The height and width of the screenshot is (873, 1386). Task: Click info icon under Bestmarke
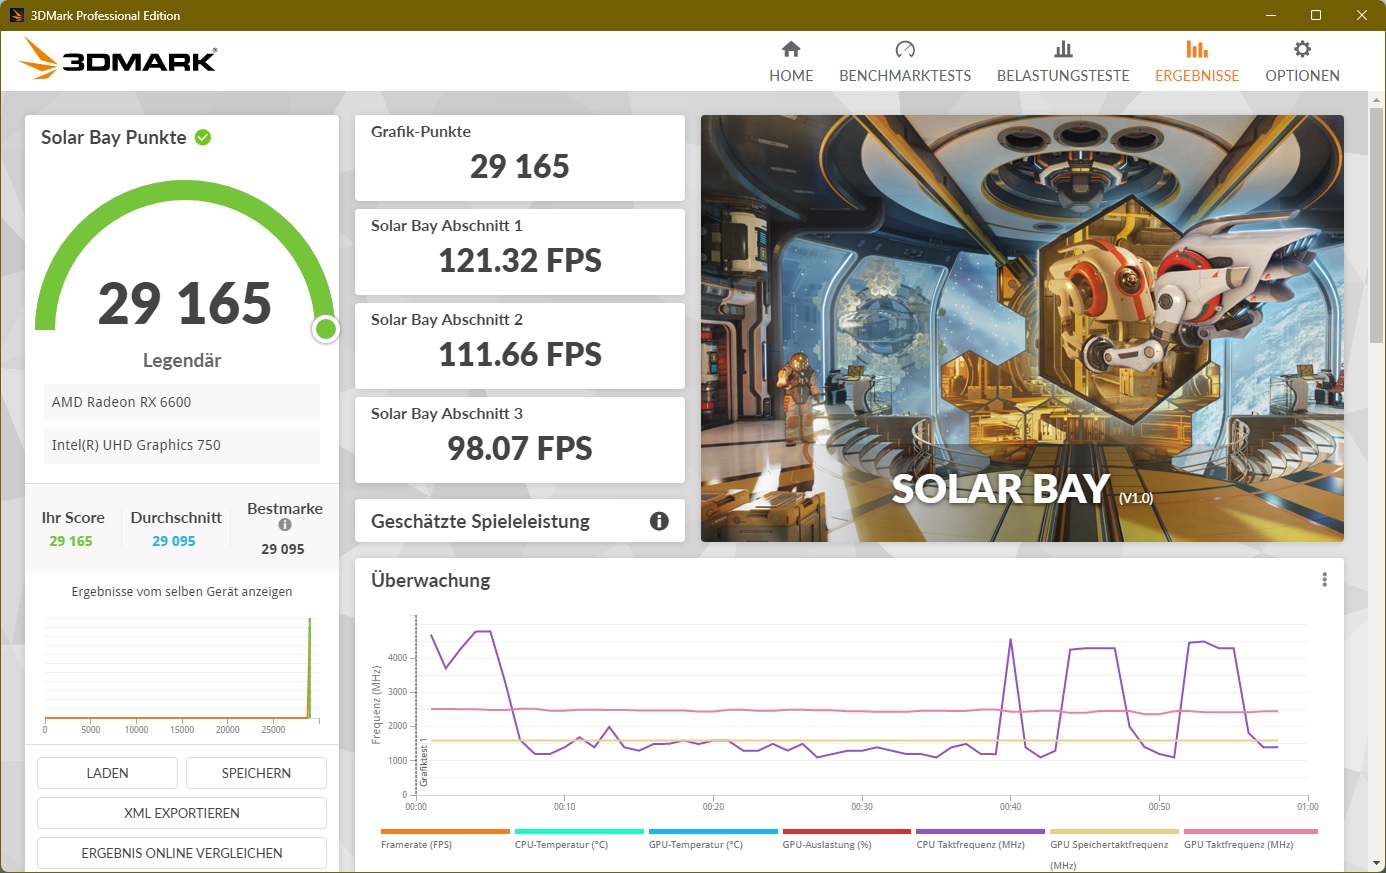(285, 525)
